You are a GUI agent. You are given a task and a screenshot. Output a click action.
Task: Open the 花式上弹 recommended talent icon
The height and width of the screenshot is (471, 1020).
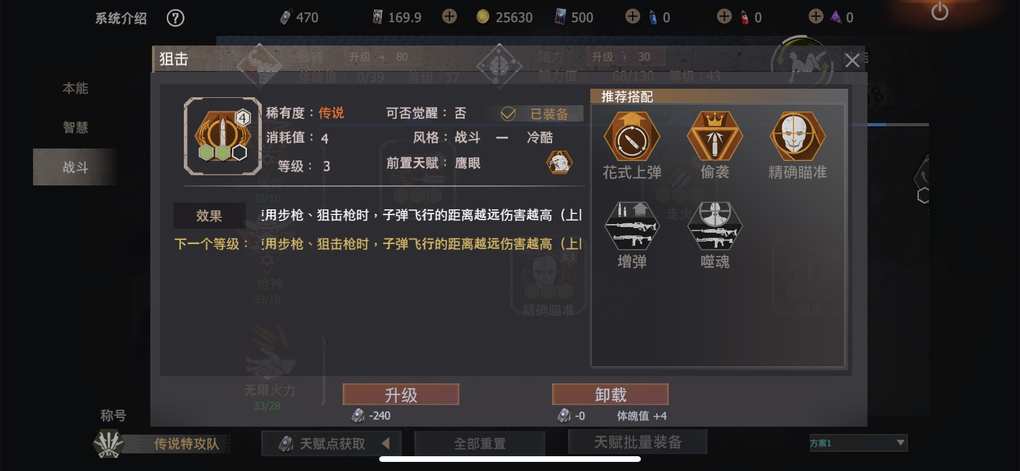point(632,137)
